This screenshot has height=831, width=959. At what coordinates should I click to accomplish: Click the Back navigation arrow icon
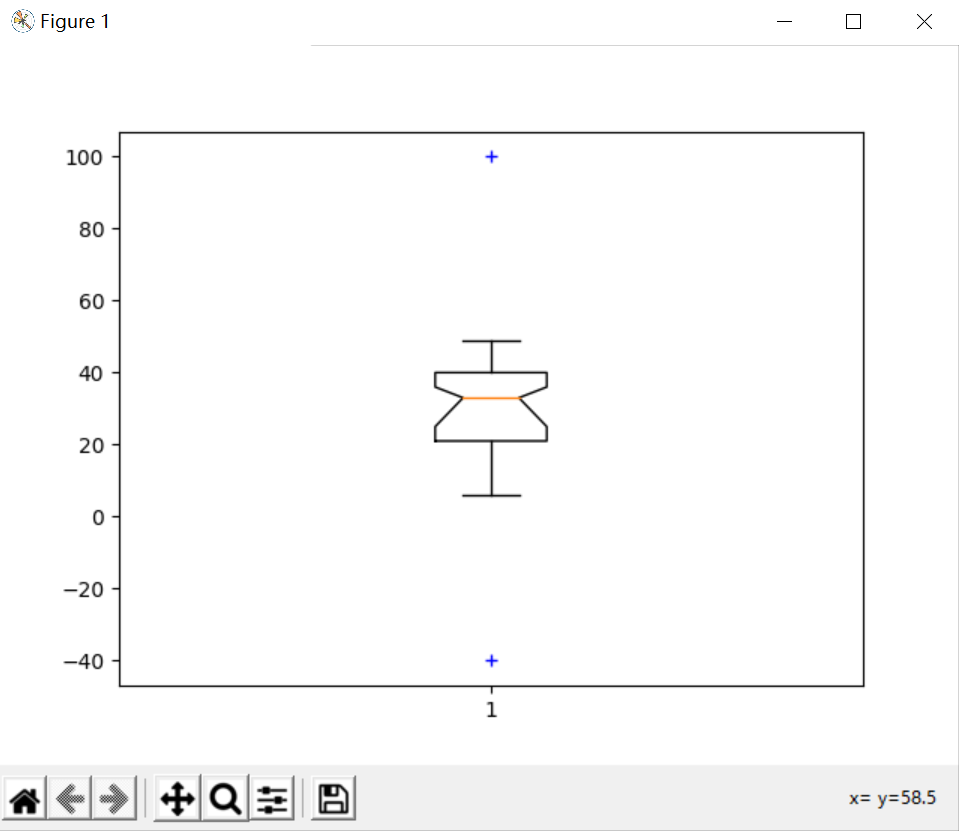tap(70, 798)
